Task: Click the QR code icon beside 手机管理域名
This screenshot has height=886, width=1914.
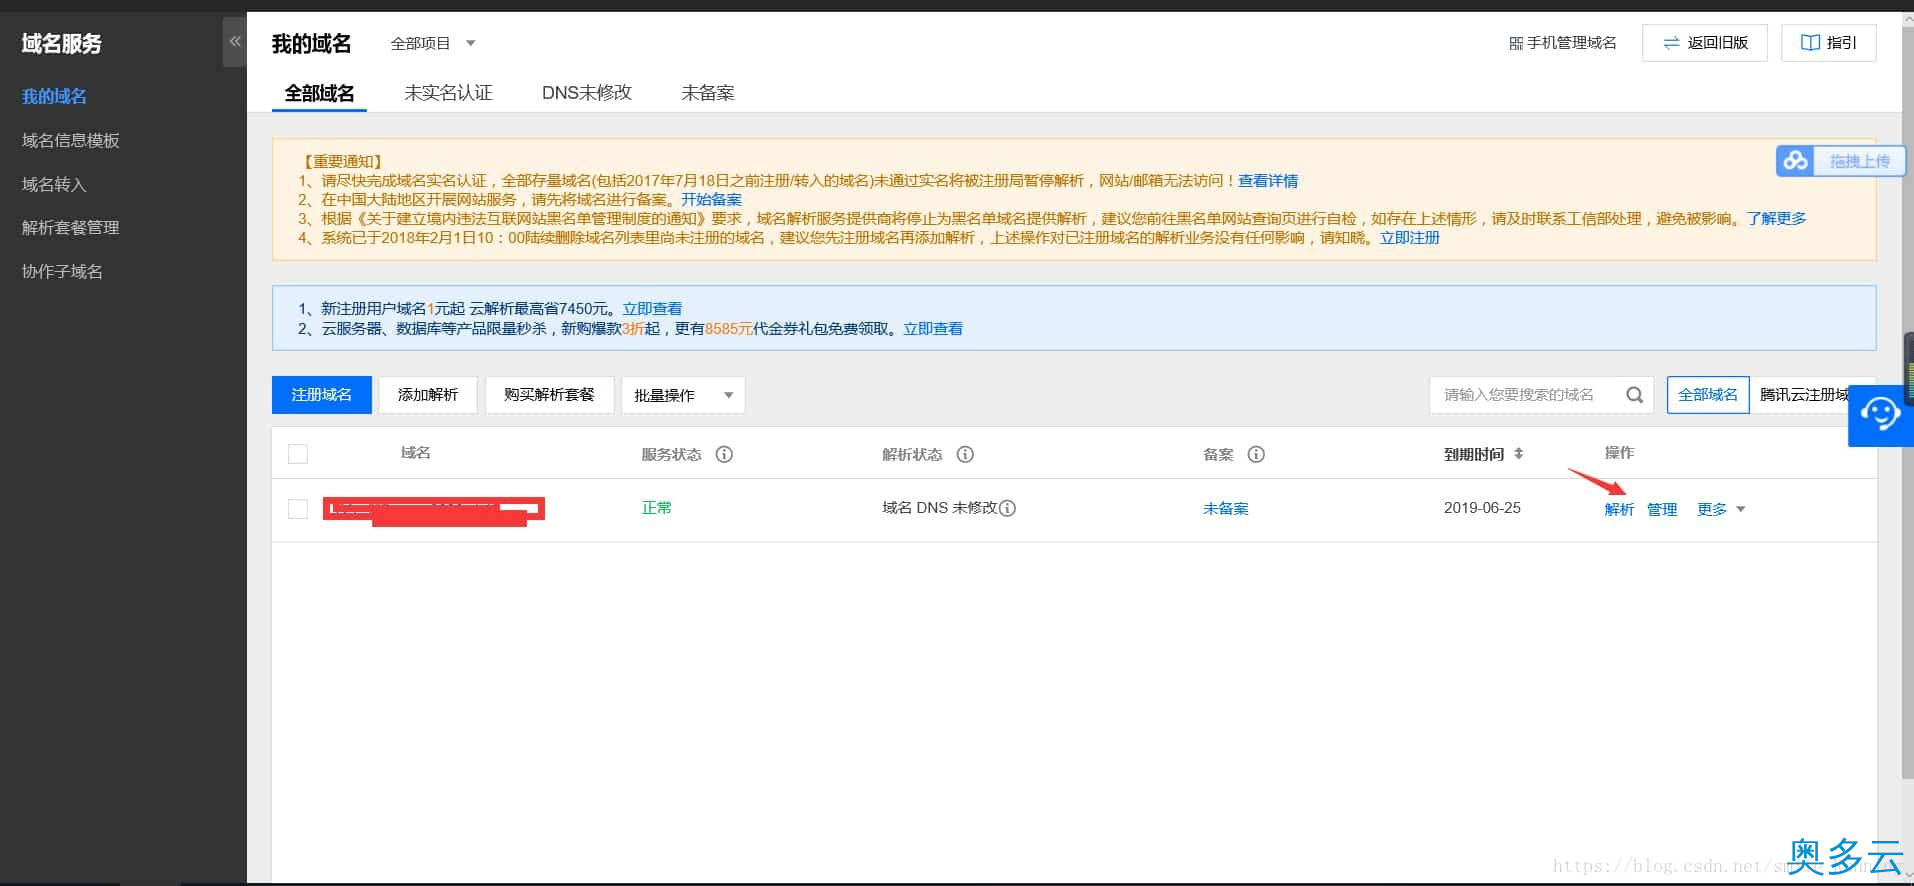Action: click(1516, 43)
